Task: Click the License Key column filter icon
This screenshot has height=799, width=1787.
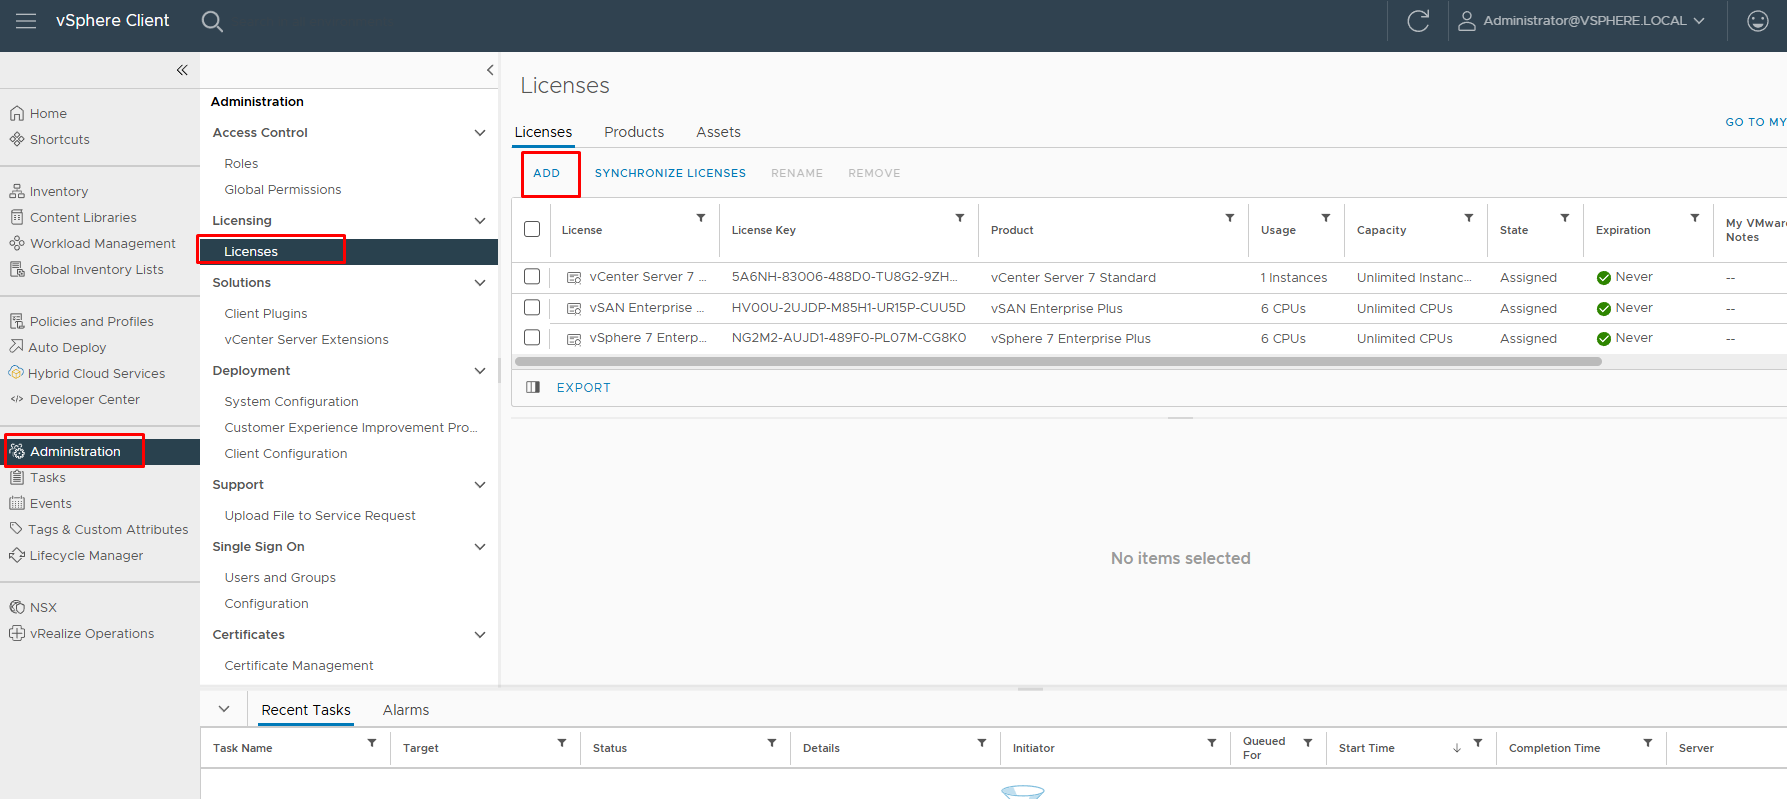Action: point(959,218)
